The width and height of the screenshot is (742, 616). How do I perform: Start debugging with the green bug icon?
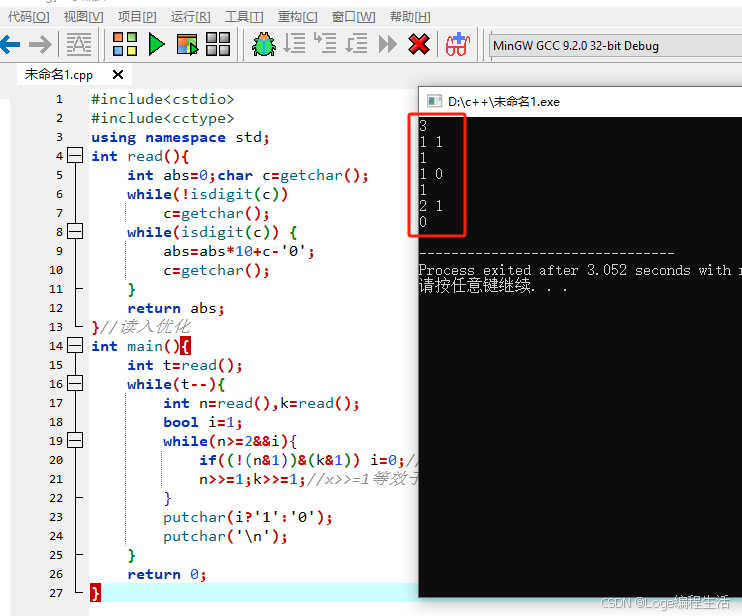(x=264, y=45)
